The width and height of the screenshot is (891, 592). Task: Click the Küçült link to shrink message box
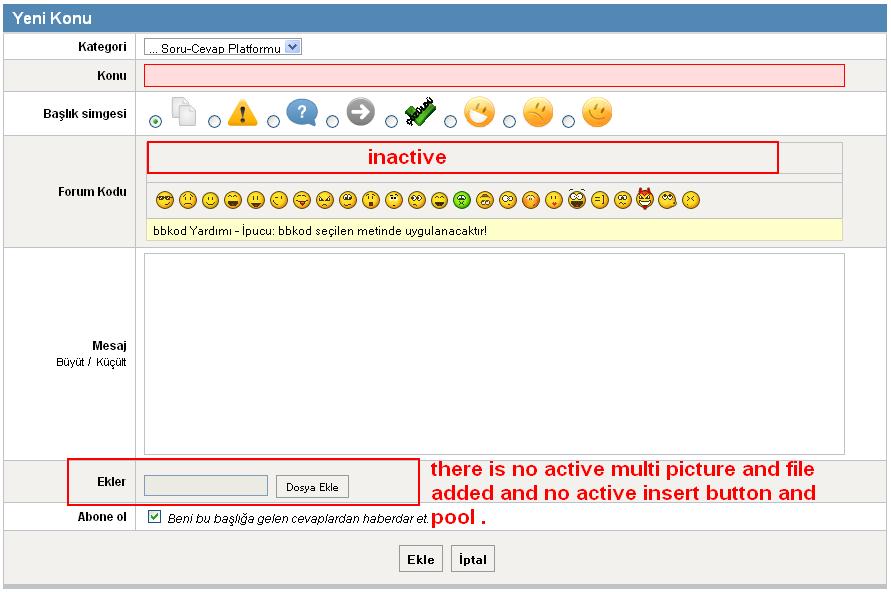pos(111,362)
